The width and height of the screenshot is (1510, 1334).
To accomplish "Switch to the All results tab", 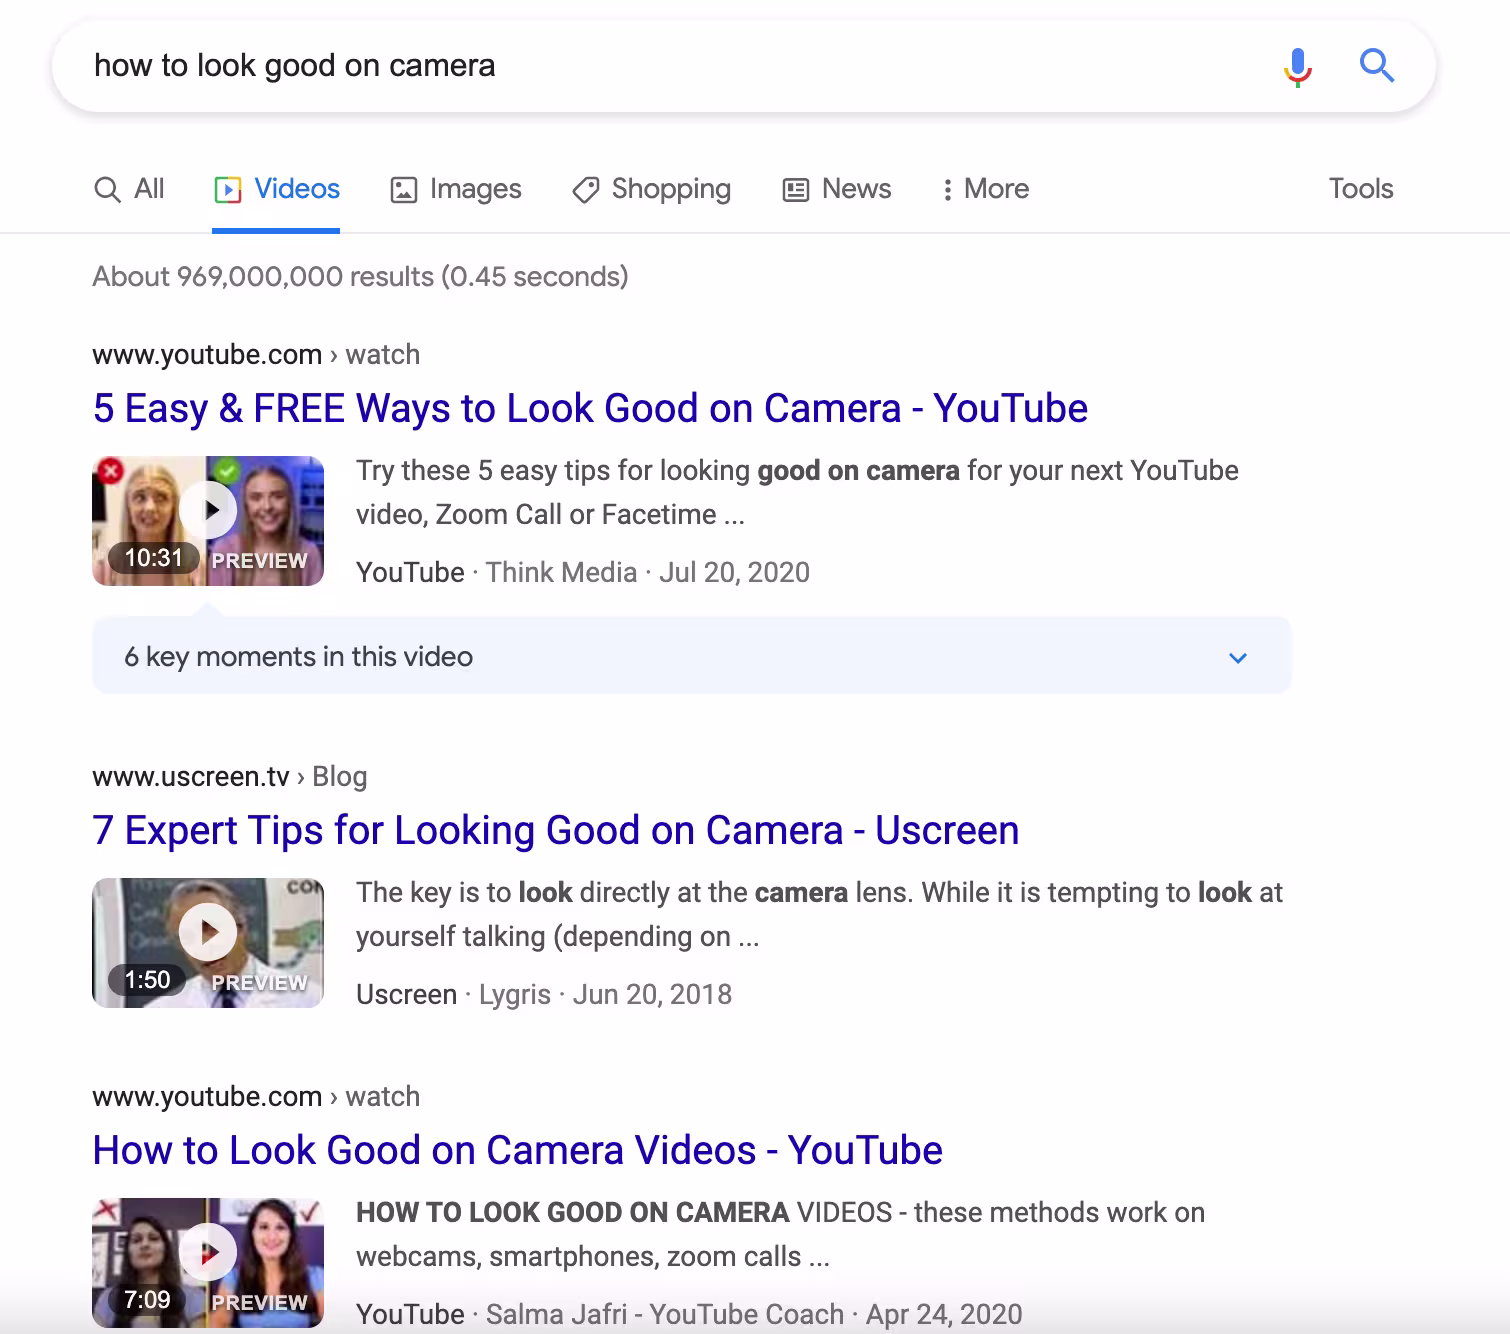I will [129, 189].
